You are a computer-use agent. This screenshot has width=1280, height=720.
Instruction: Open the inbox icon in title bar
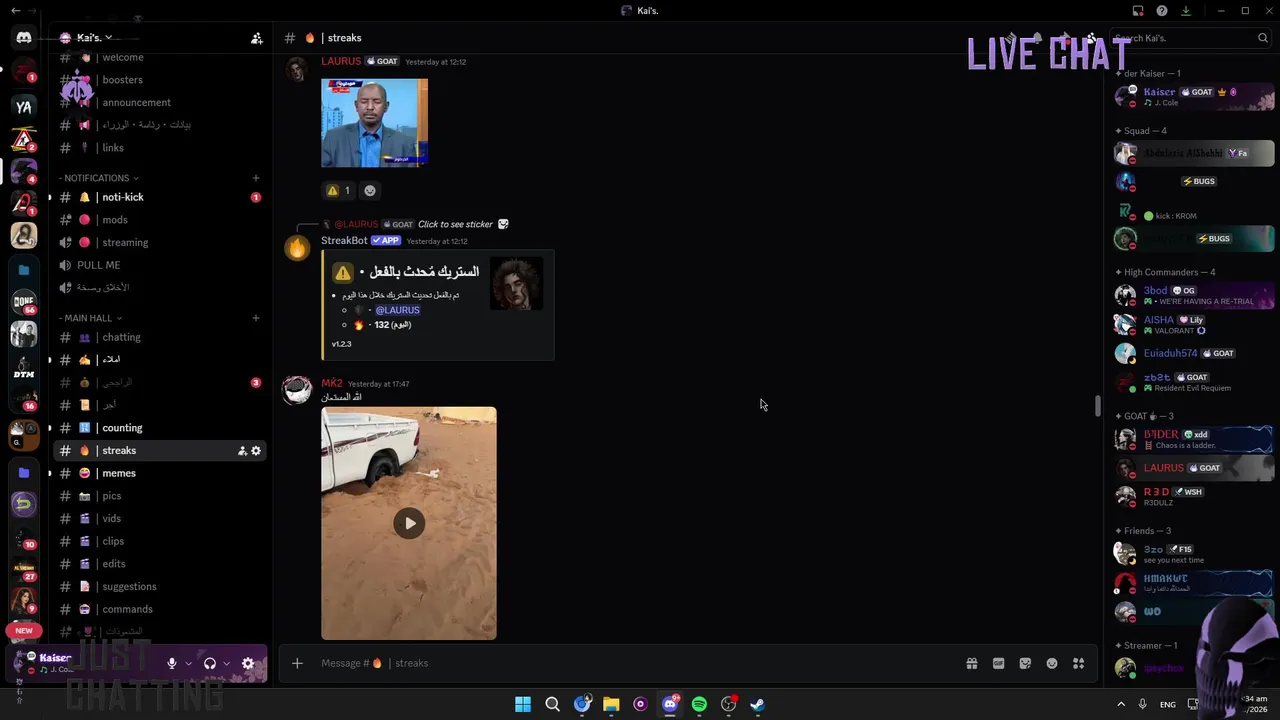1138,11
